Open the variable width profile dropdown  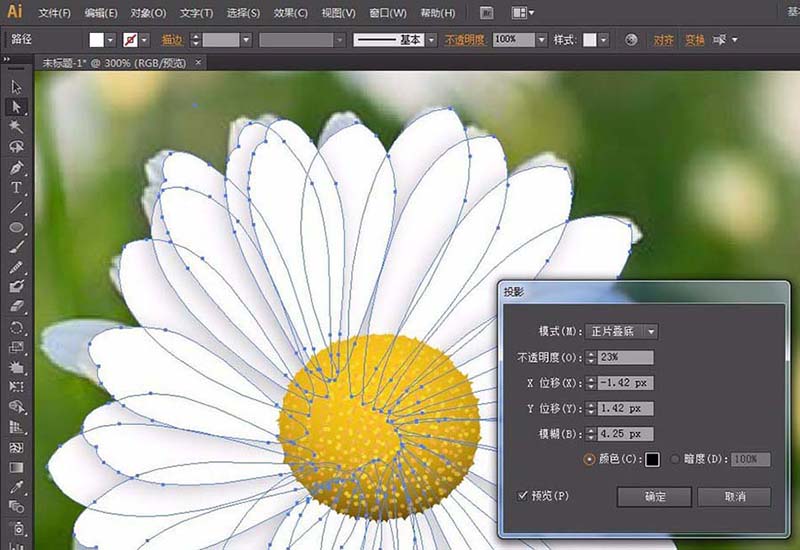click(x=340, y=40)
